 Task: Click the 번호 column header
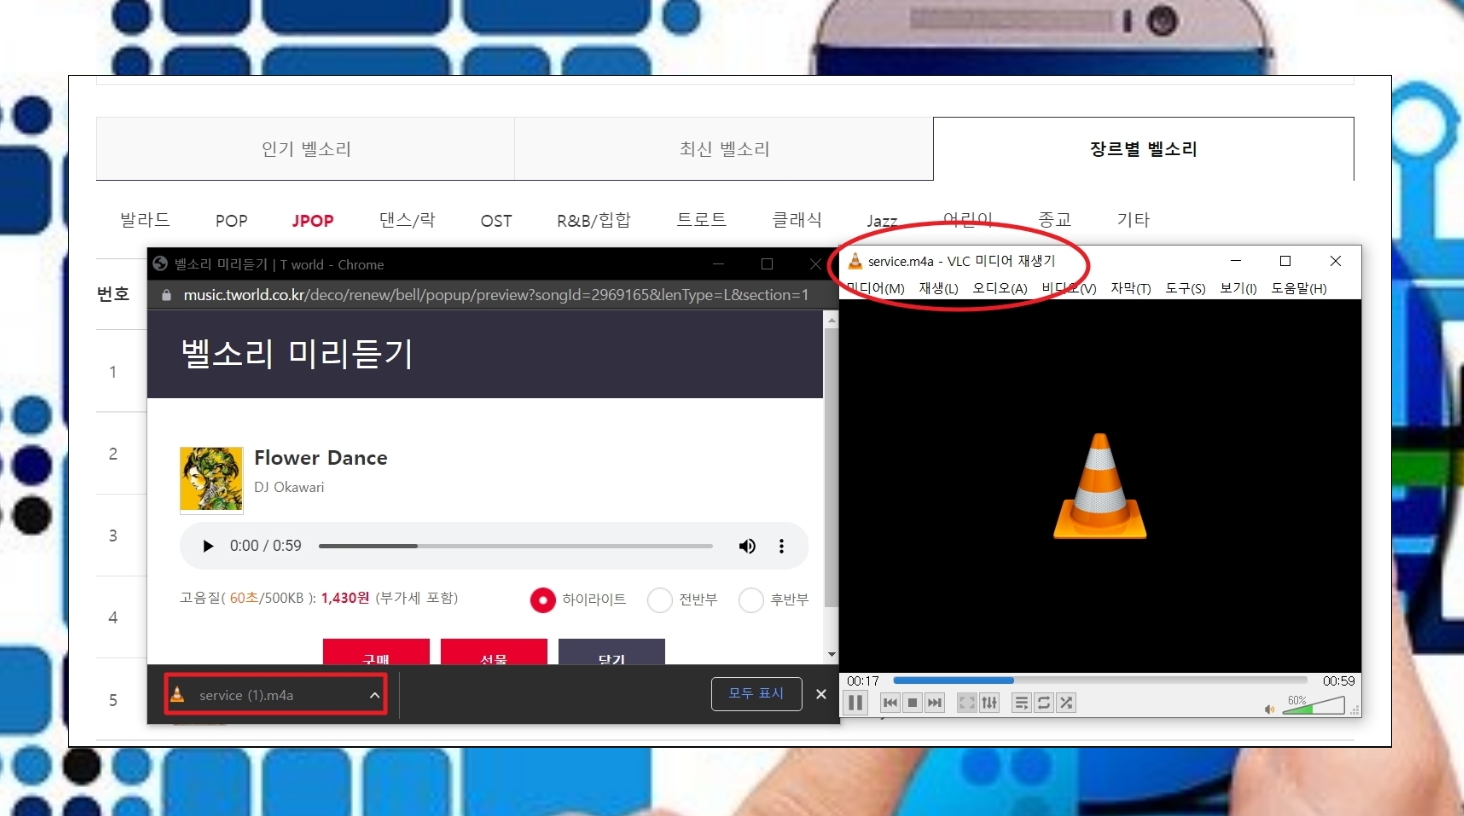click(x=113, y=294)
